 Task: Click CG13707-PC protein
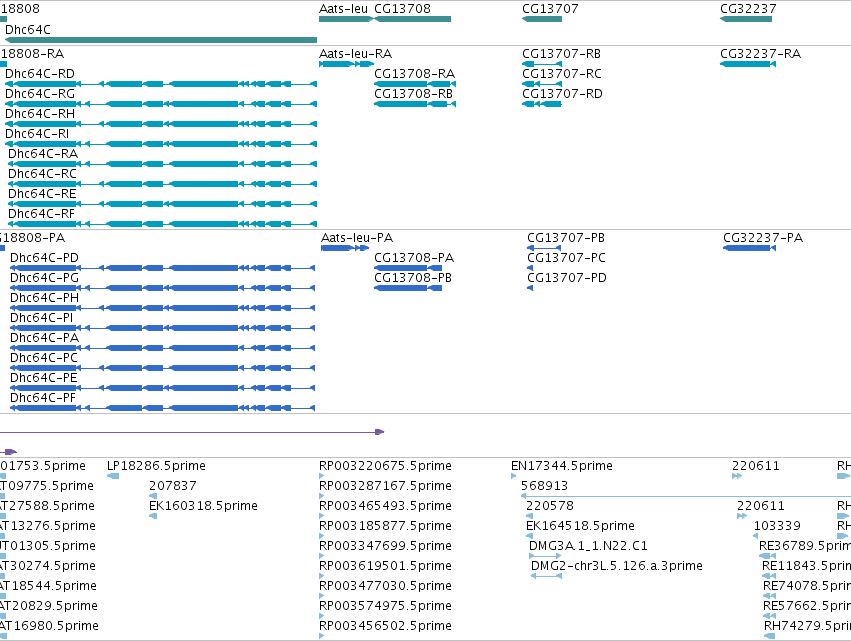(530, 268)
